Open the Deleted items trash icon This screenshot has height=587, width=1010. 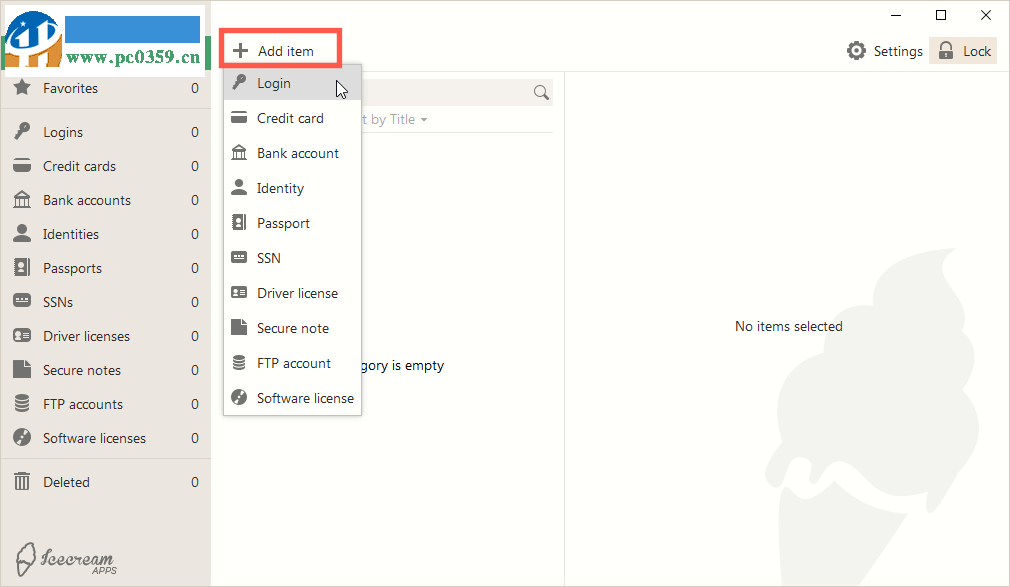(21, 481)
